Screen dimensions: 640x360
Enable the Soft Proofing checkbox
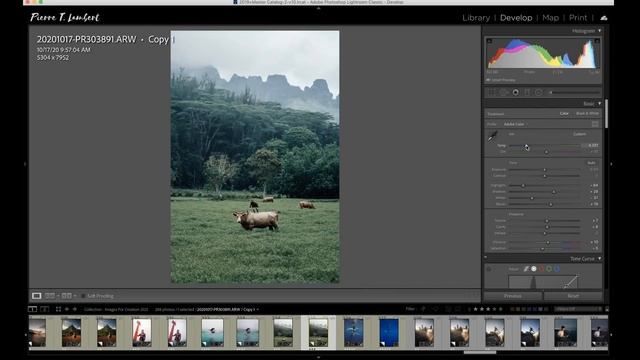tap(83, 296)
